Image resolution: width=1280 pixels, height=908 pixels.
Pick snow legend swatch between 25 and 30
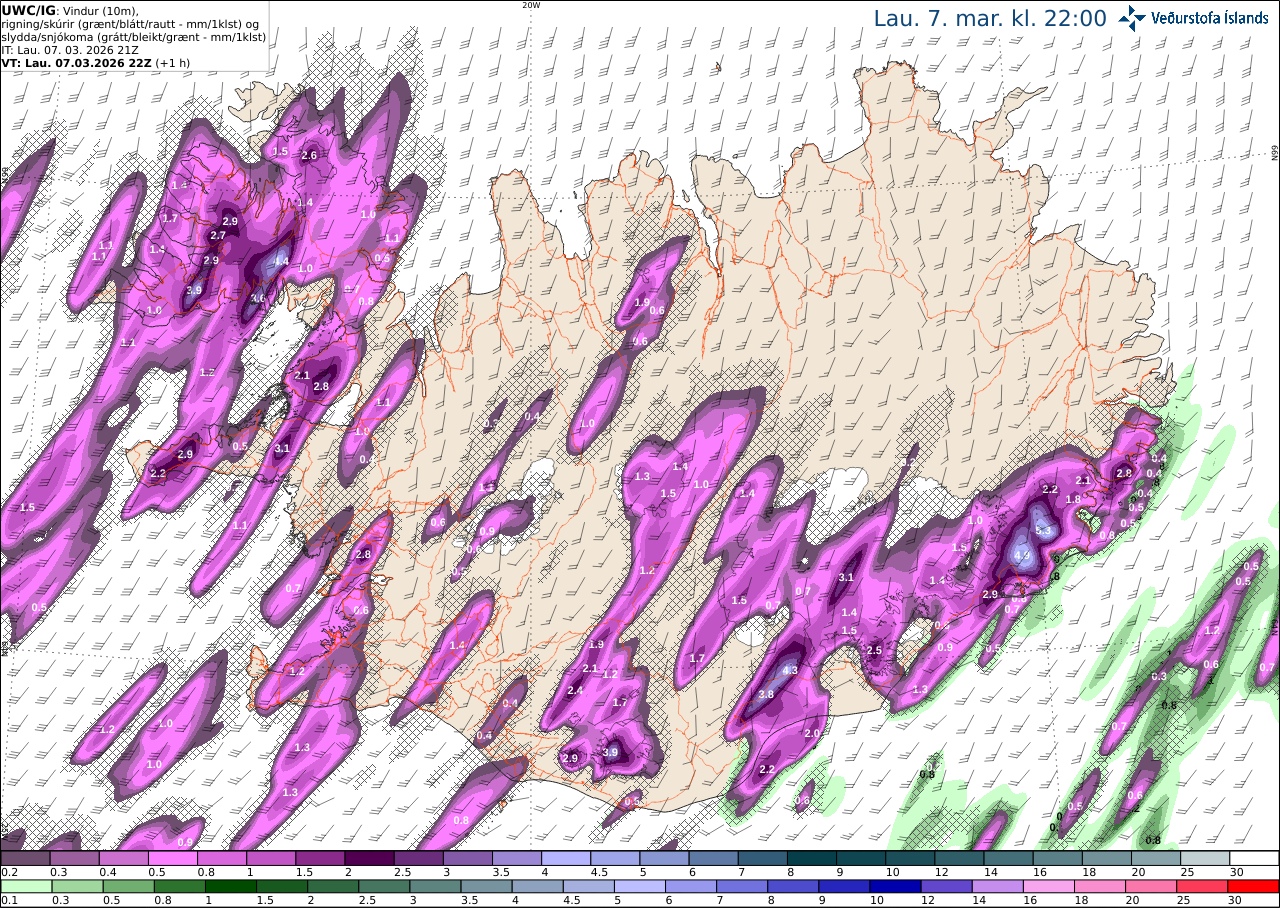[1205, 857]
